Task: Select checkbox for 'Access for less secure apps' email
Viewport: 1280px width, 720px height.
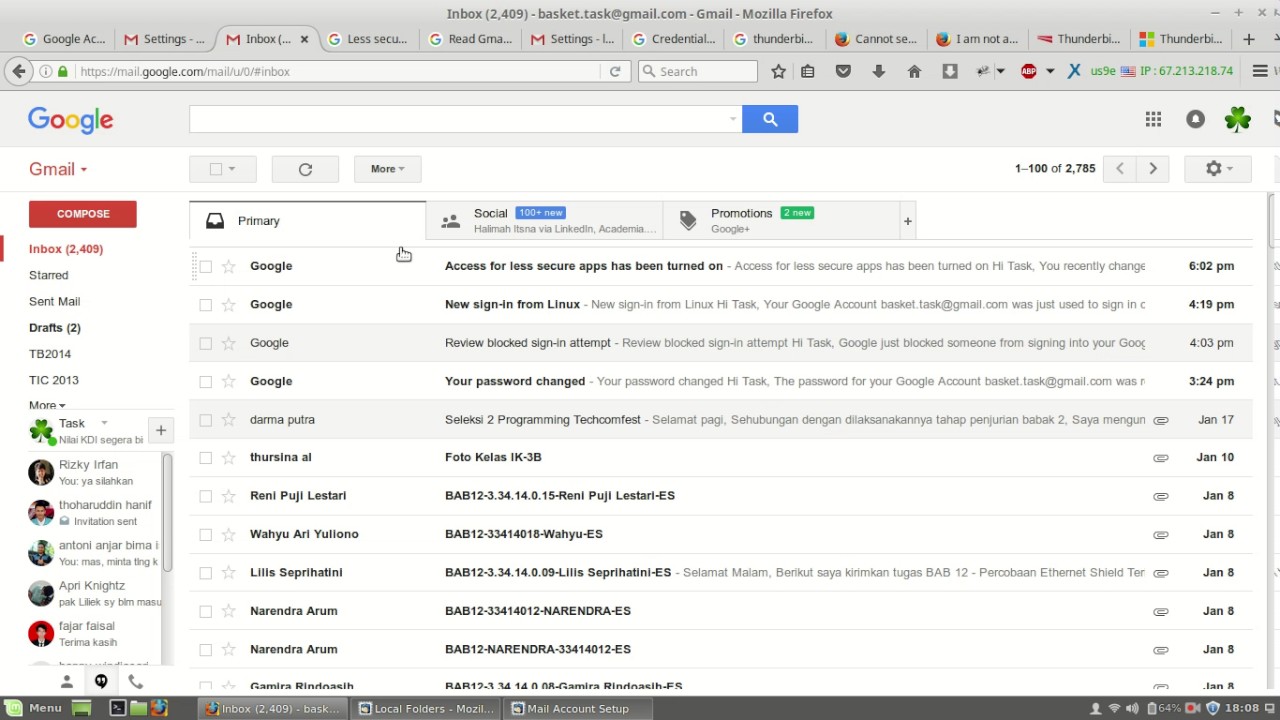Action: pyautogui.click(x=206, y=266)
